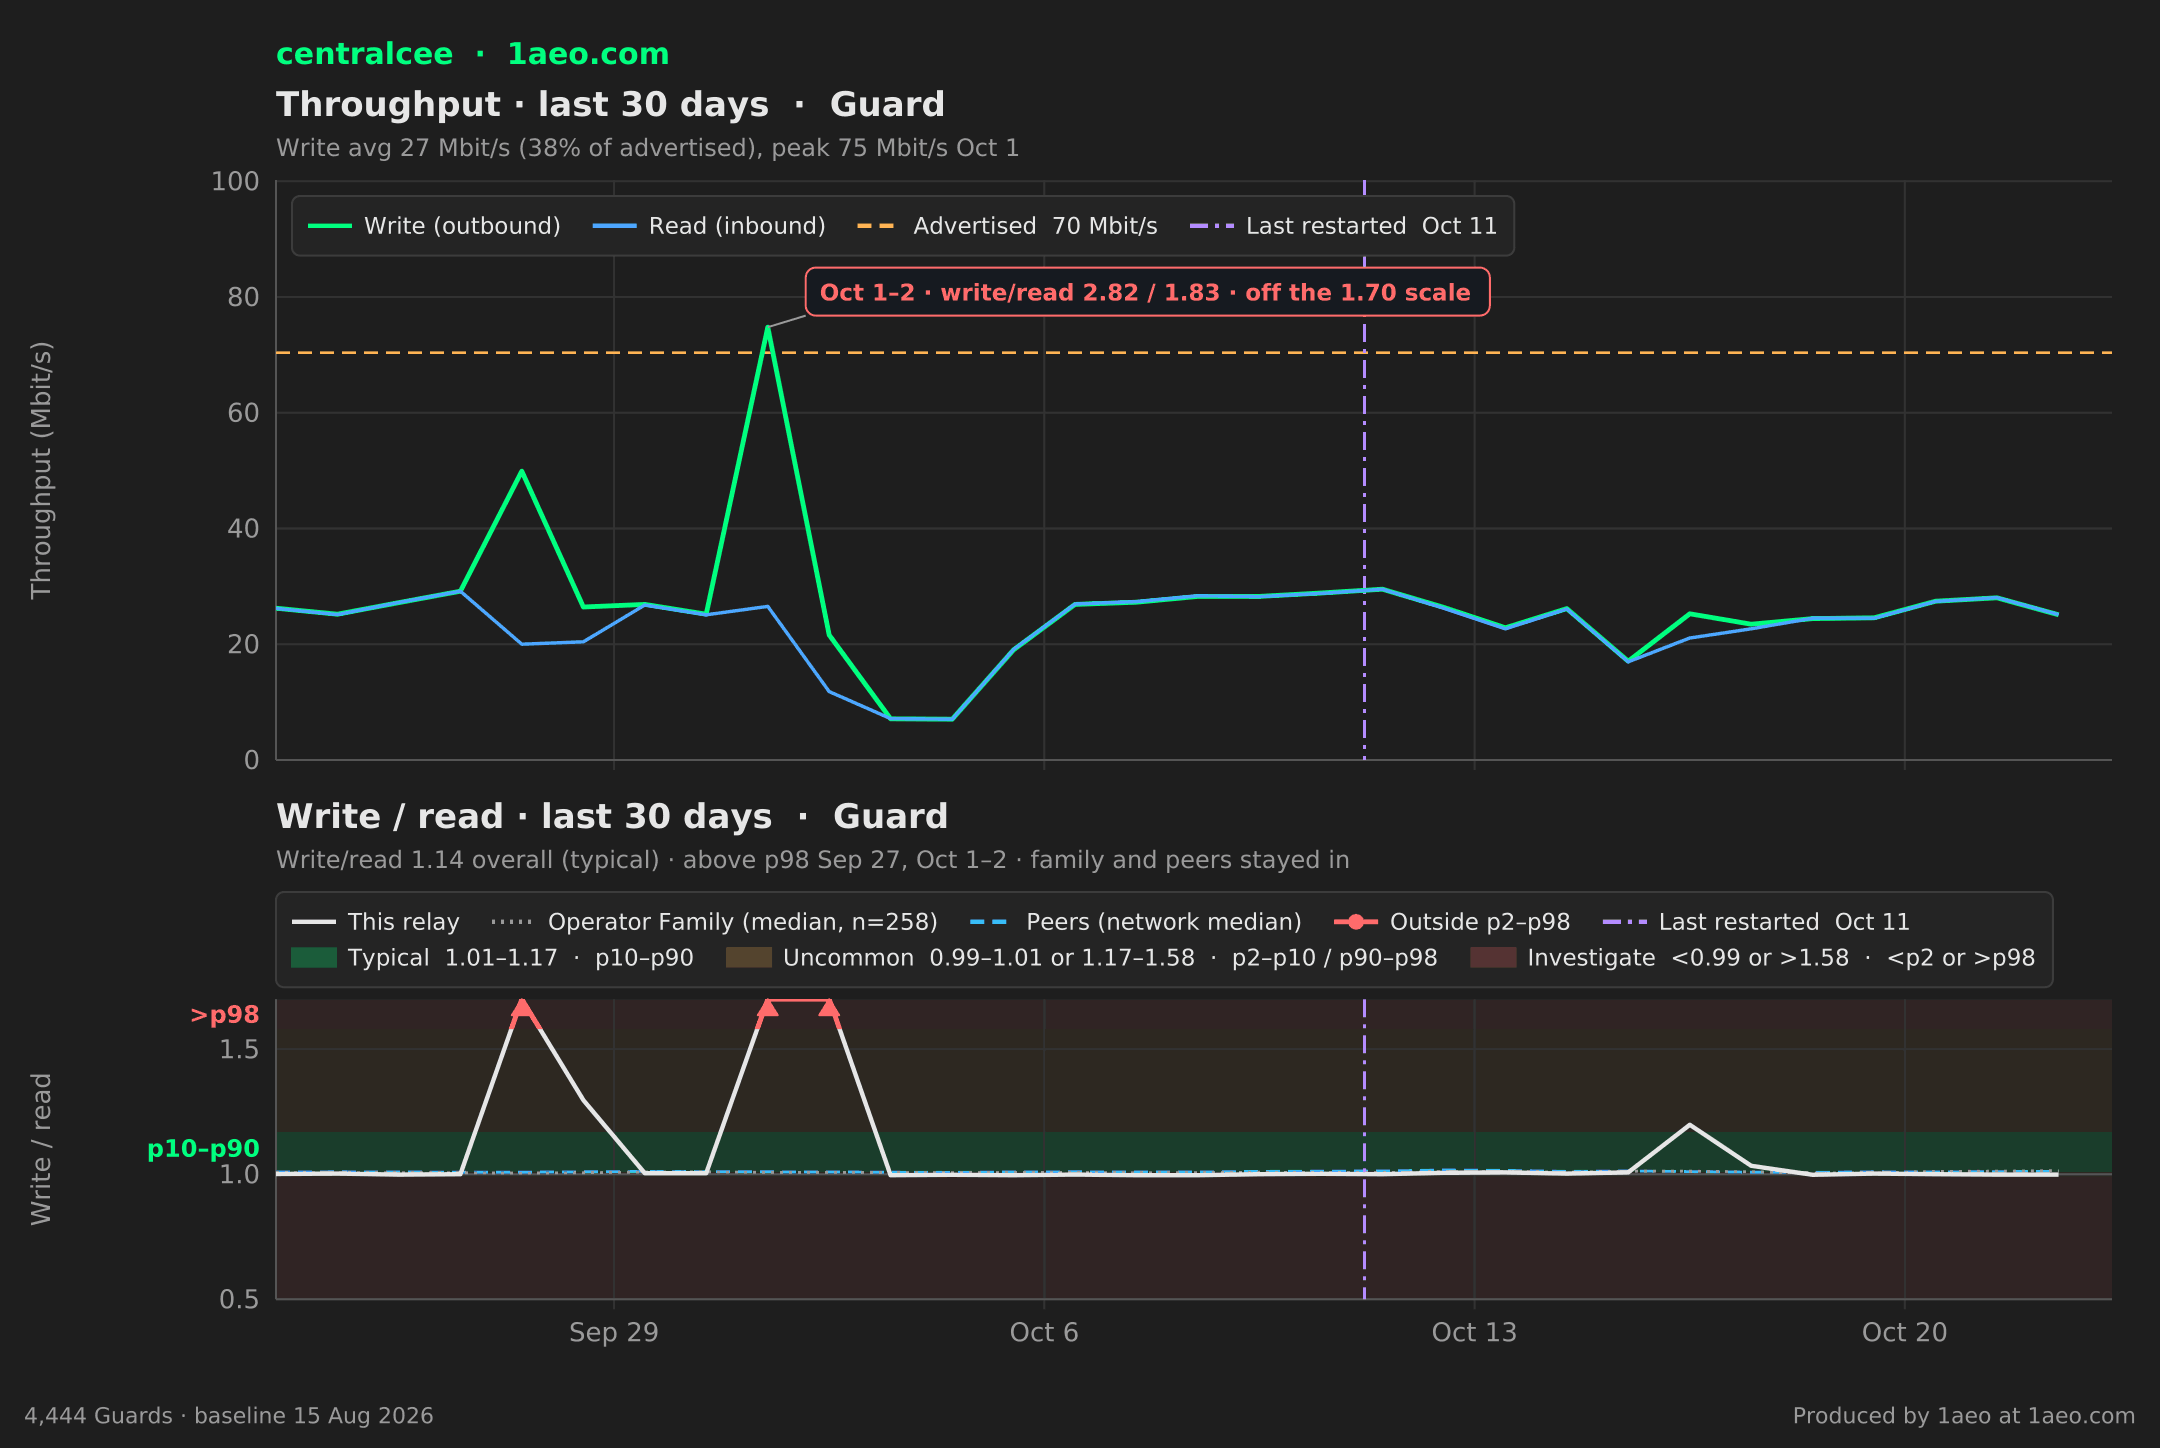The height and width of the screenshot is (1448, 2160).
Task: Click the red Investigate range swatch
Action: tap(1493, 958)
